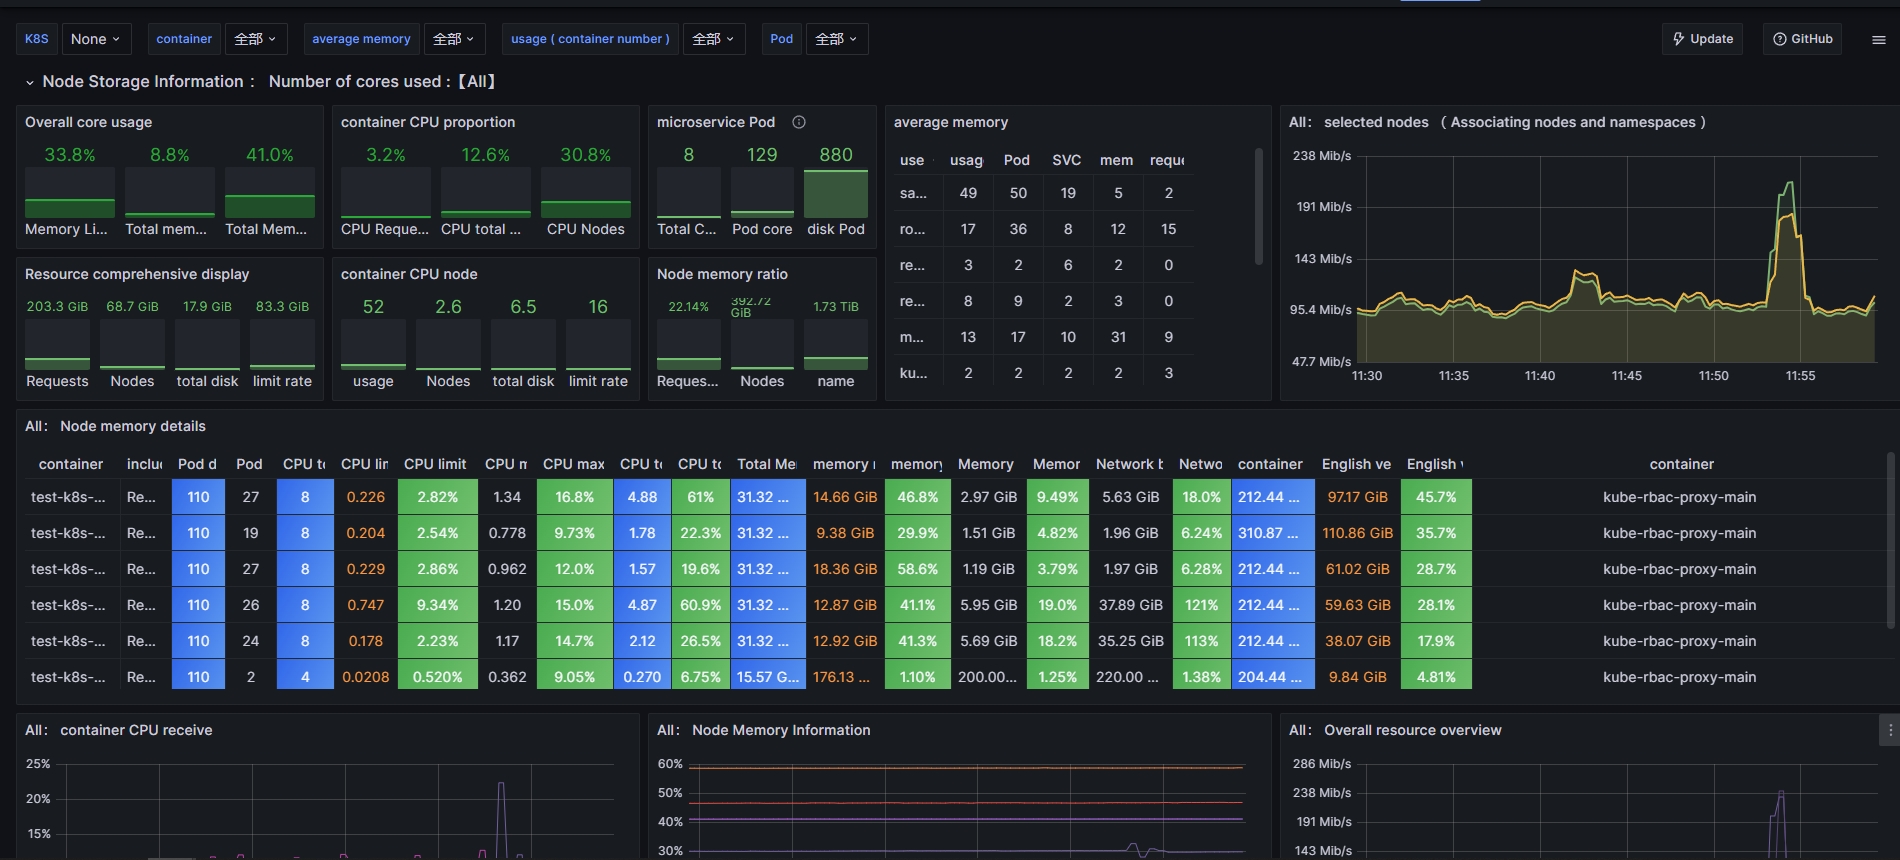Click the 33.8% Memory Li... gauge
The height and width of the screenshot is (860, 1900).
[x=70, y=191]
